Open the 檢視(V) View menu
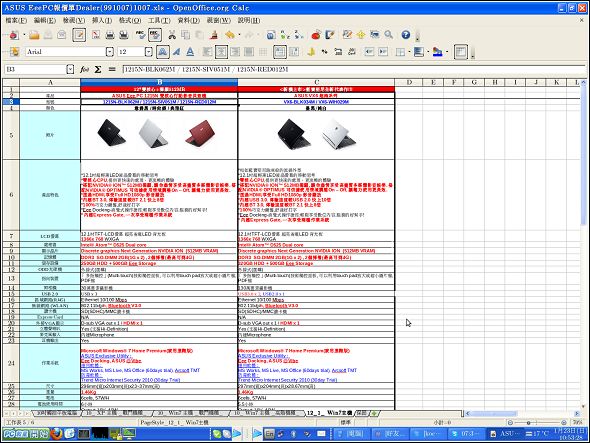The height and width of the screenshot is (443, 590). tap(74, 20)
